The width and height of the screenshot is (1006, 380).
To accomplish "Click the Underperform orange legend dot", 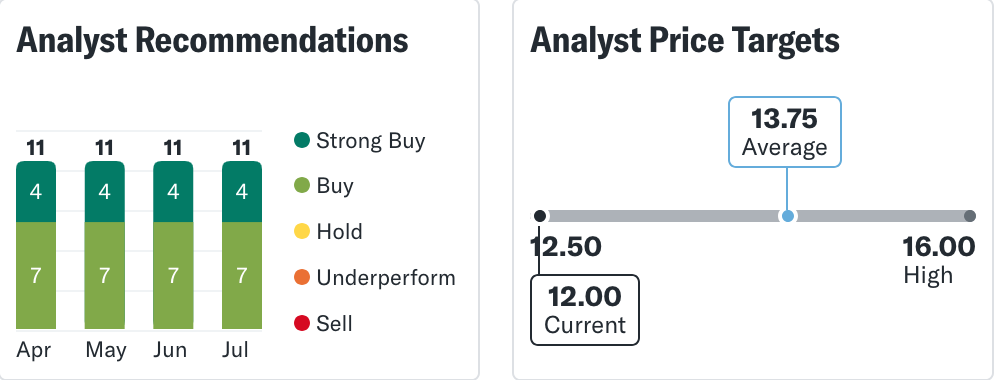I will coord(302,278).
